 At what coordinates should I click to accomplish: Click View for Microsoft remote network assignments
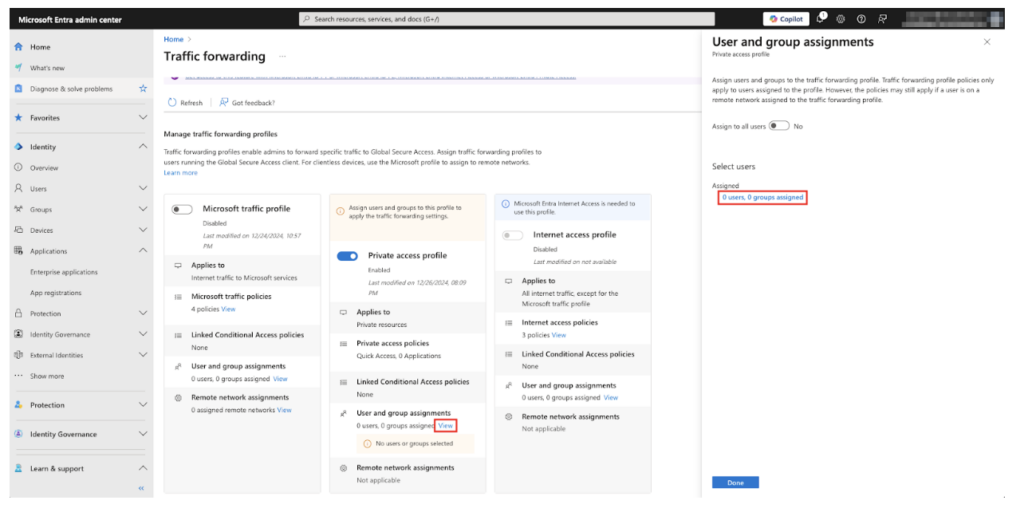pyautogui.click(x=284, y=410)
